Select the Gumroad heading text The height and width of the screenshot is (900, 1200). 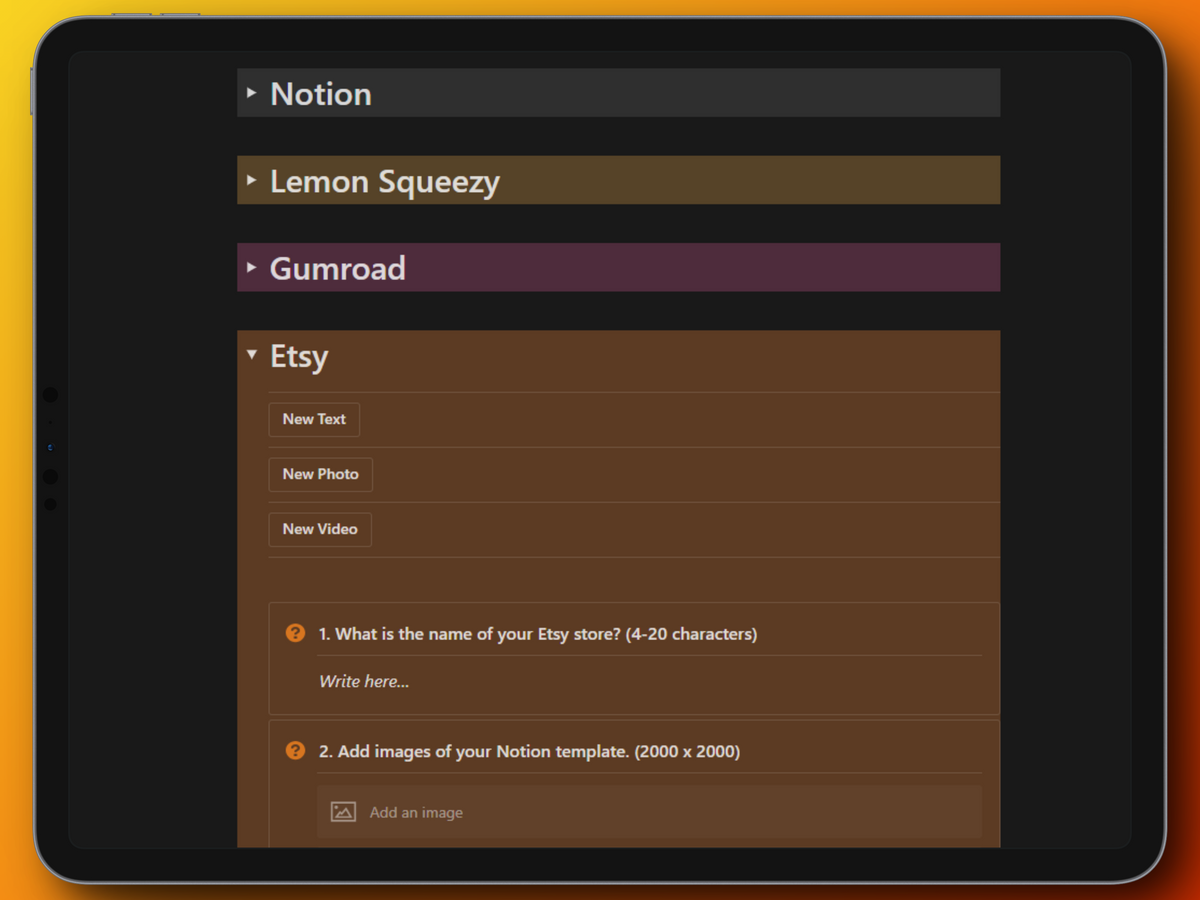(338, 269)
